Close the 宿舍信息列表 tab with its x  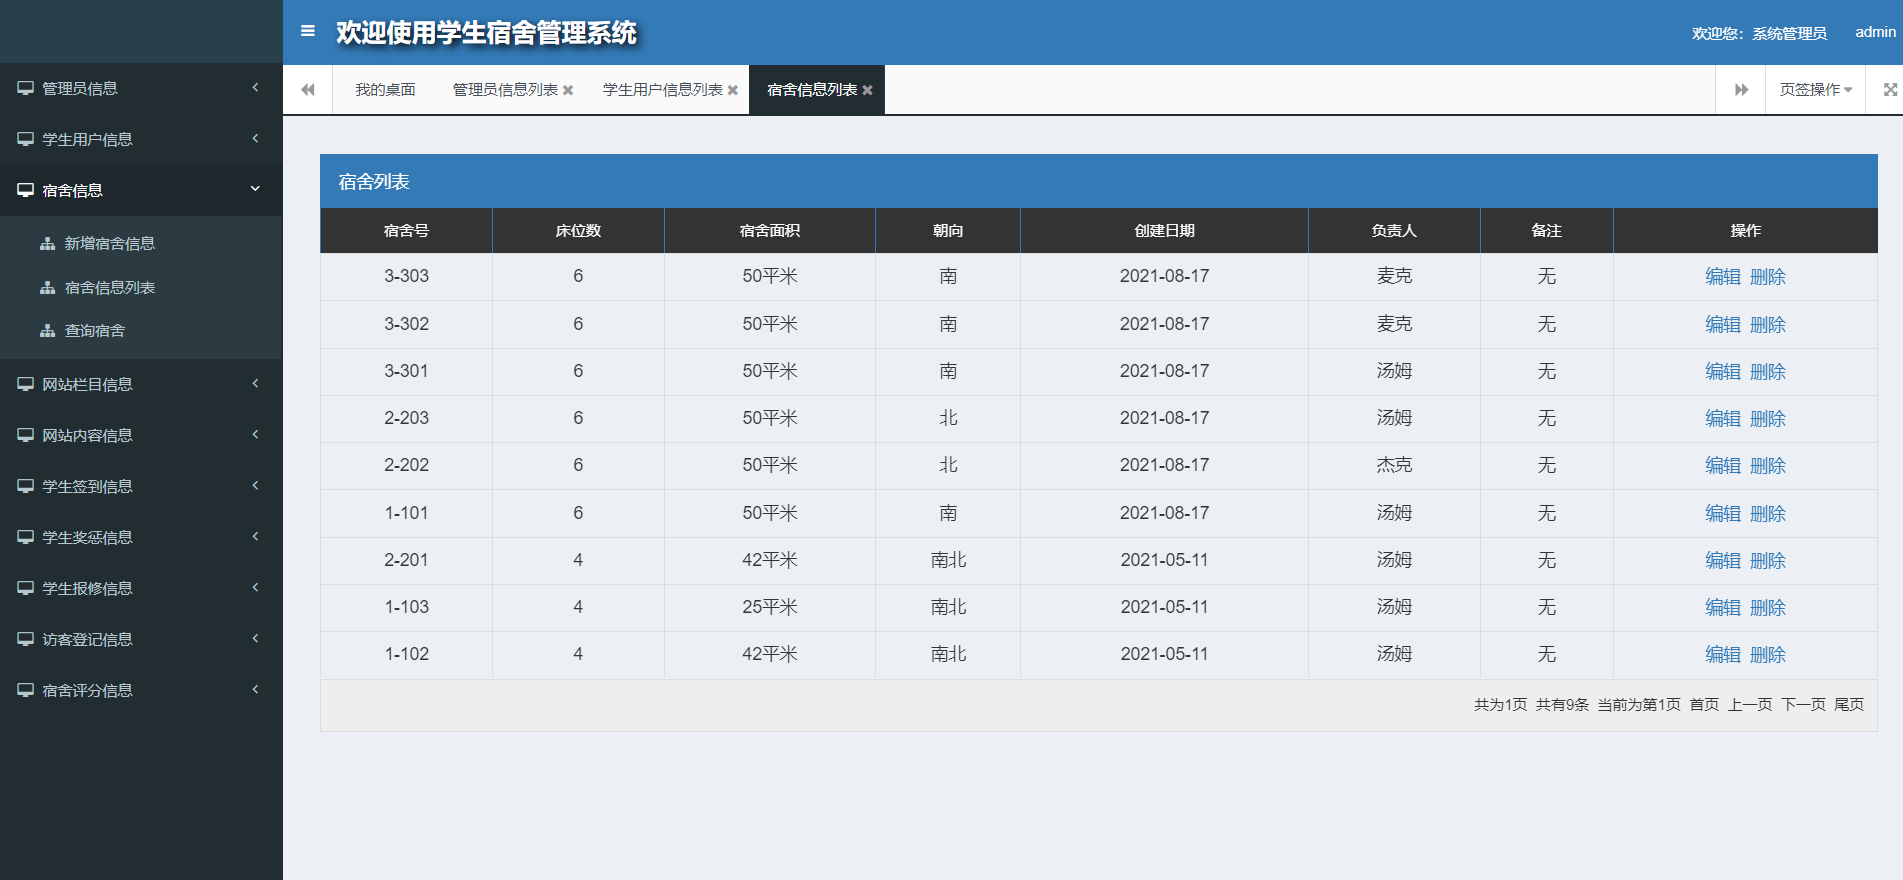tap(867, 90)
